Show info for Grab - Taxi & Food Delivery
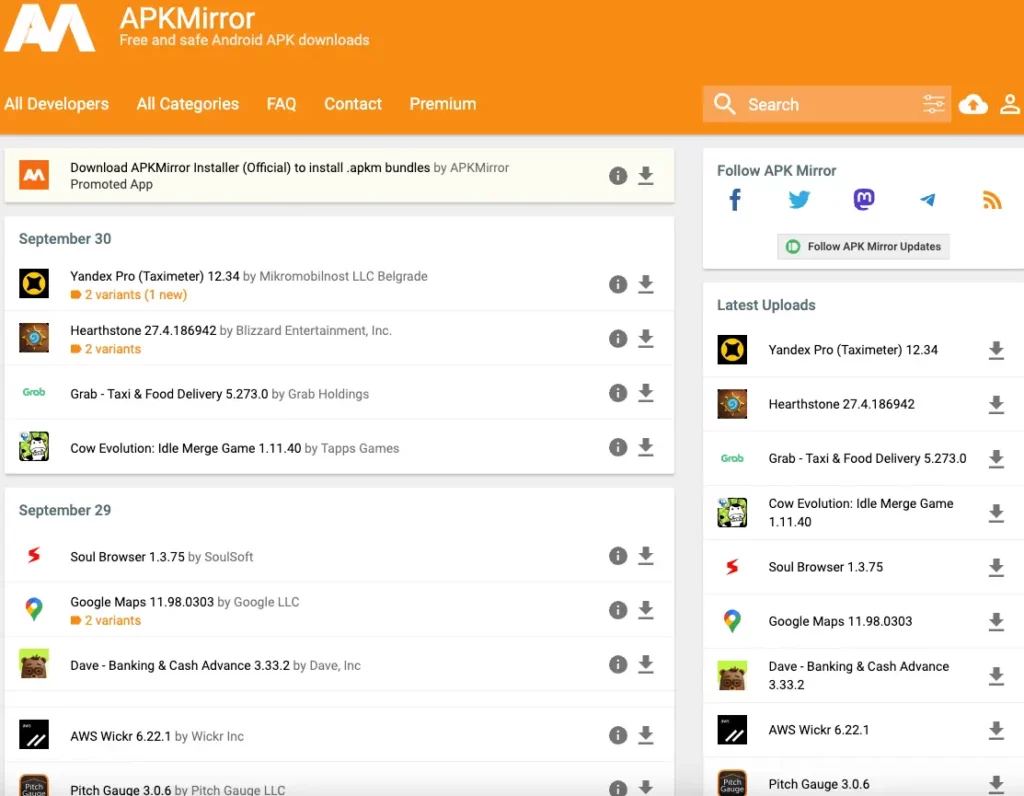Image resolution: width=1024 pixels, height=796 pixels. click(x=618, y=392)
